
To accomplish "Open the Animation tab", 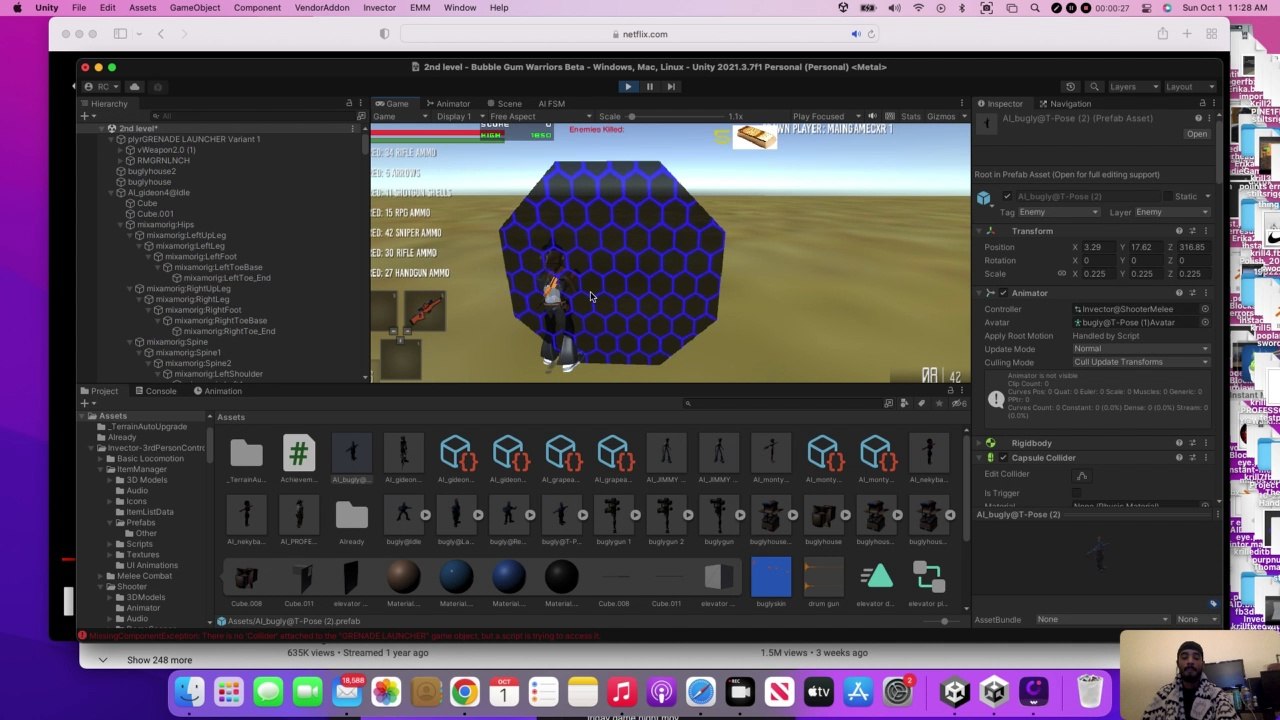I will tap(217, 390).
